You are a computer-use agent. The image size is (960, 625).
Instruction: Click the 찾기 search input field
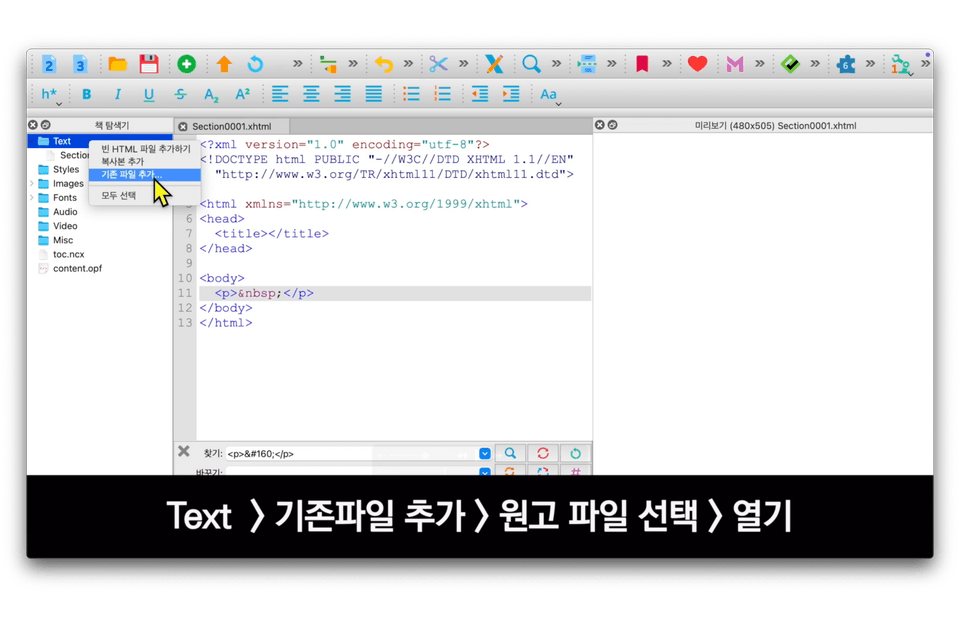pyautogui.click(x=351, y=454)
